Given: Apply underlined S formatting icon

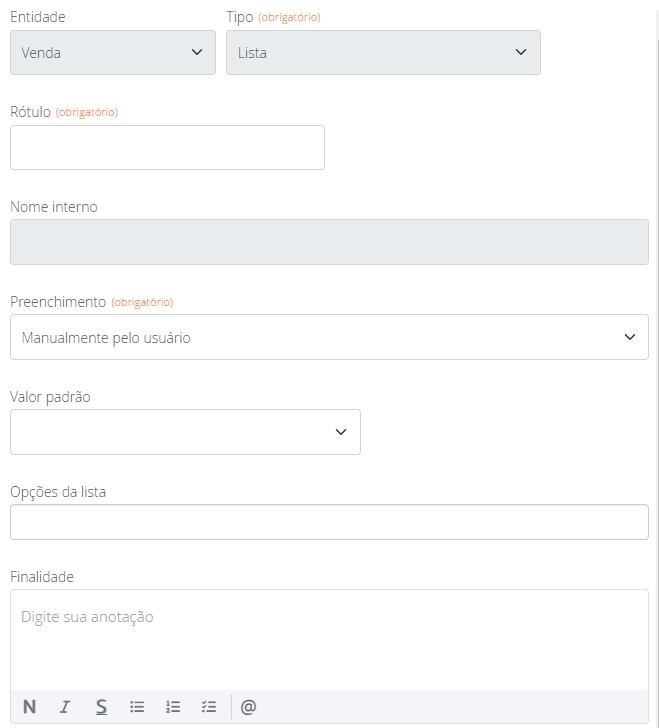Looking at the screenshot, I should (x=101, y=707).
